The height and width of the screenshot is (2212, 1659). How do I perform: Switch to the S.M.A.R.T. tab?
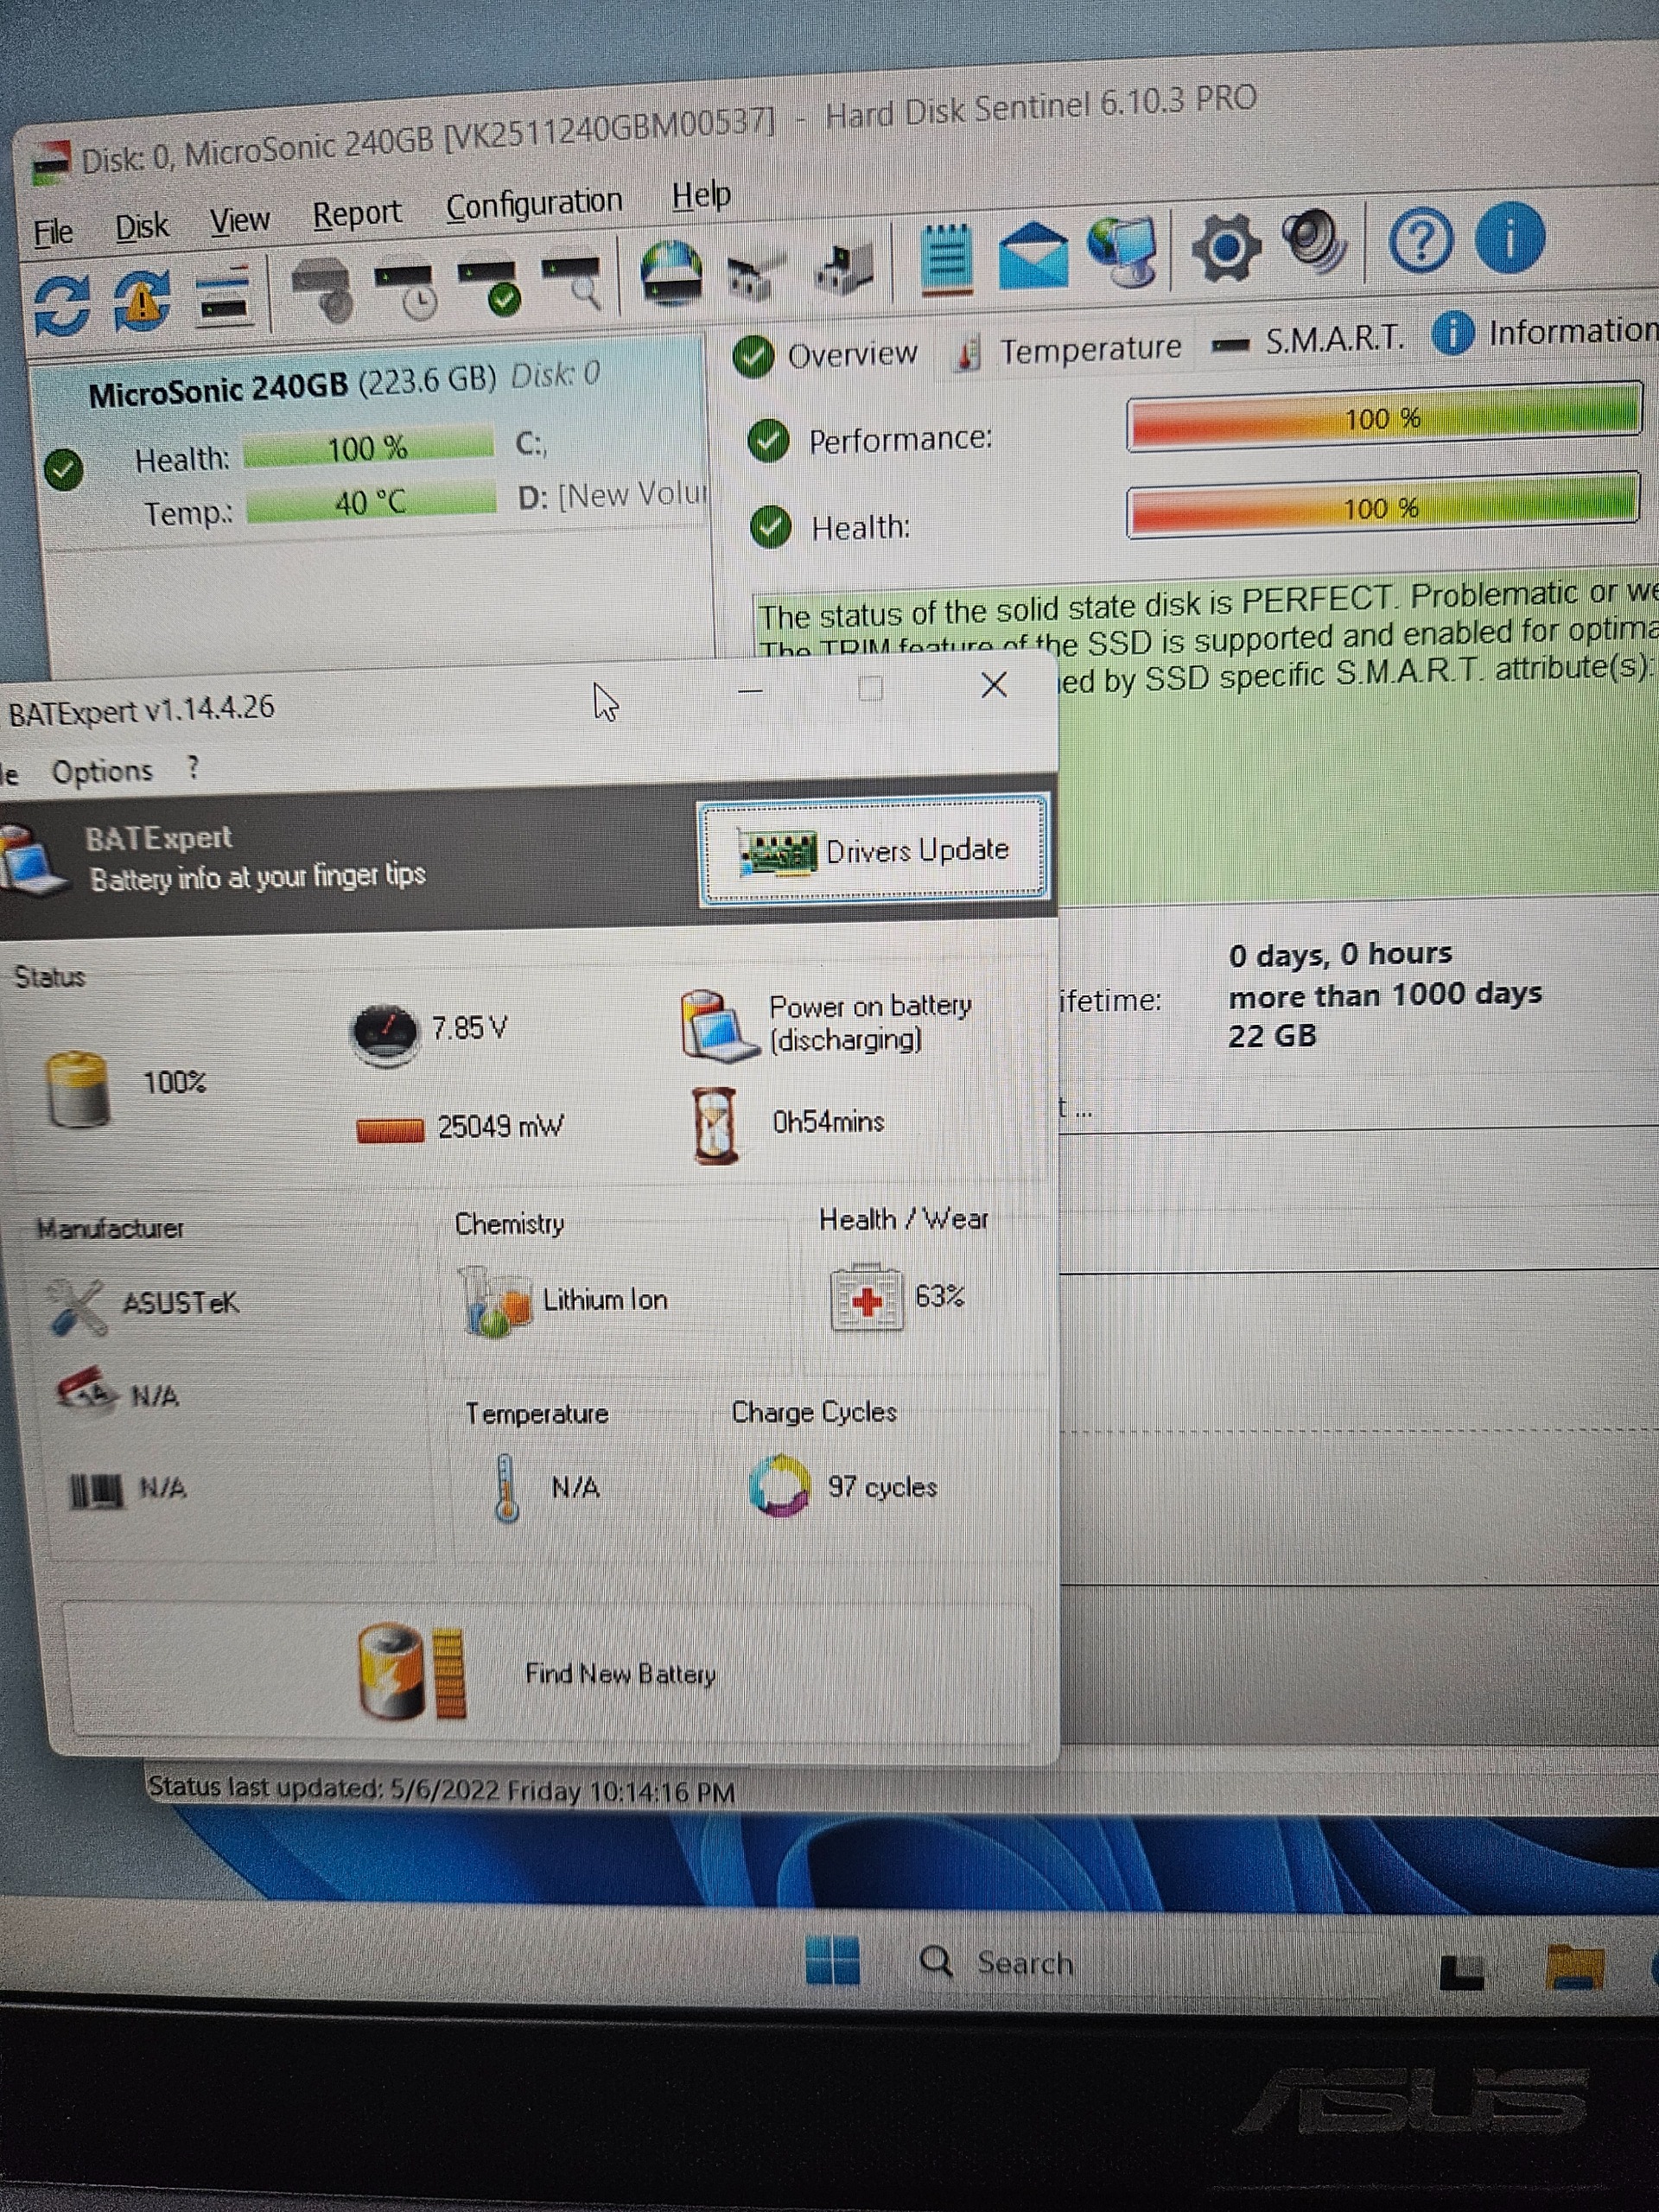1309,341
